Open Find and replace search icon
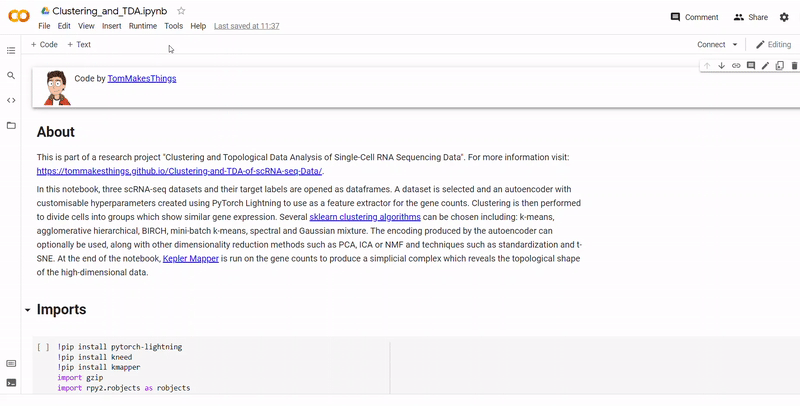Viewport: 800px width, 406px height. pyautogui.click(x=11, y=75)
